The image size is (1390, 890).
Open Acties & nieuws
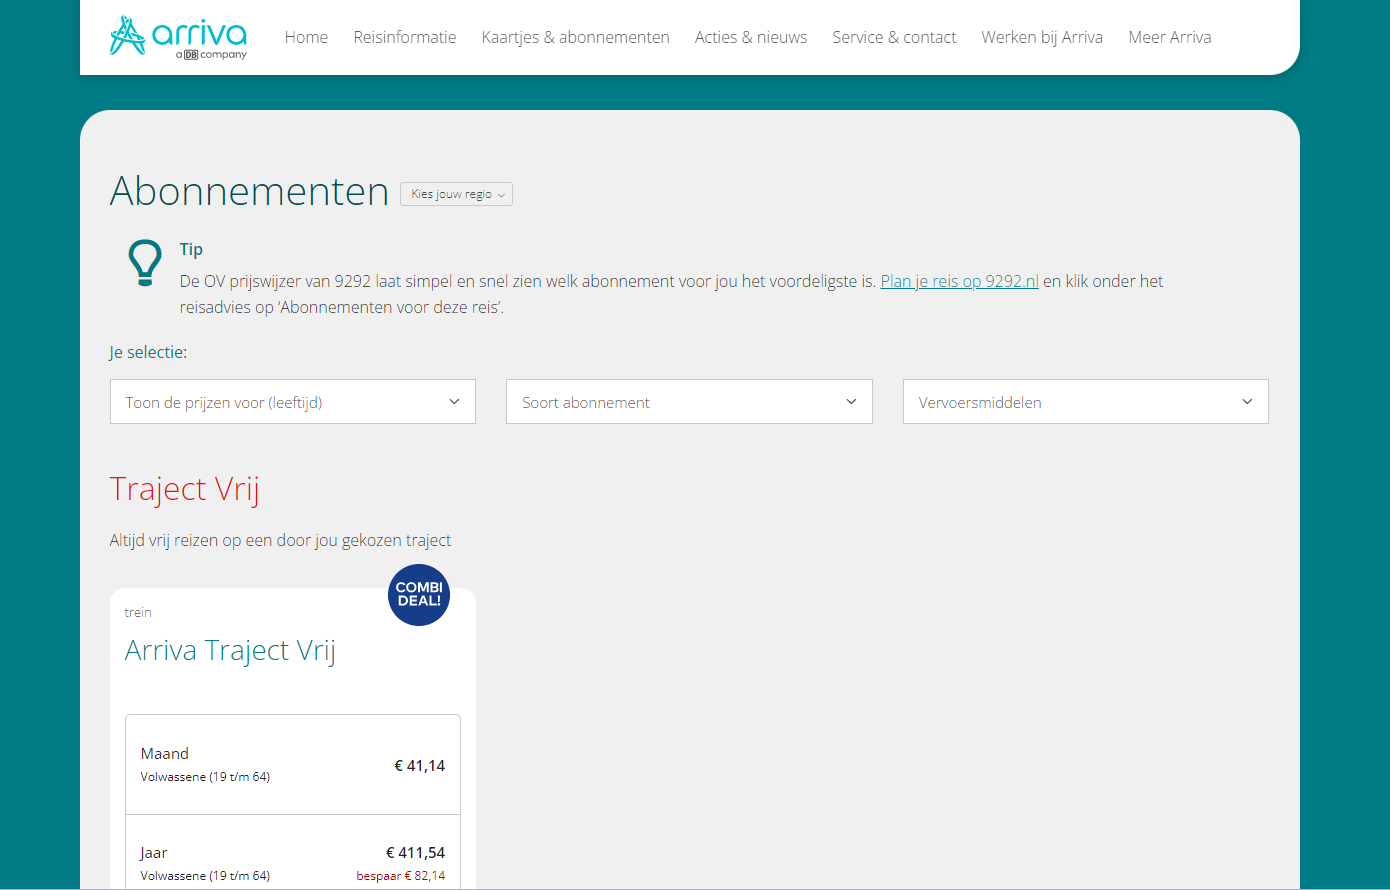point(751,37)
